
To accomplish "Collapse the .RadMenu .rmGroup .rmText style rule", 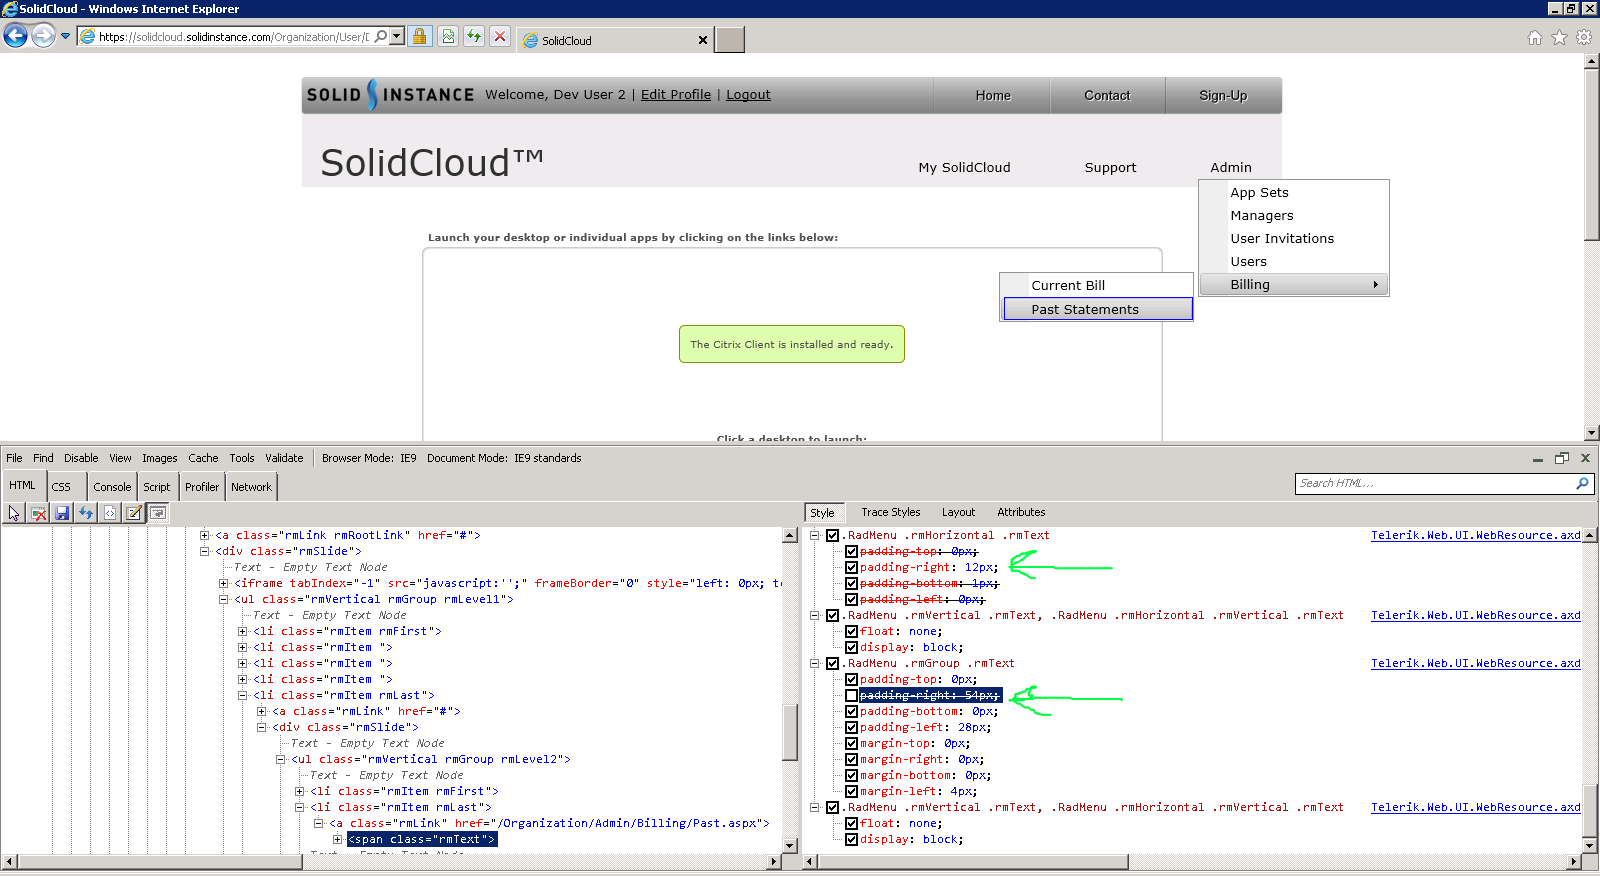I will click(x=814, y=664).
